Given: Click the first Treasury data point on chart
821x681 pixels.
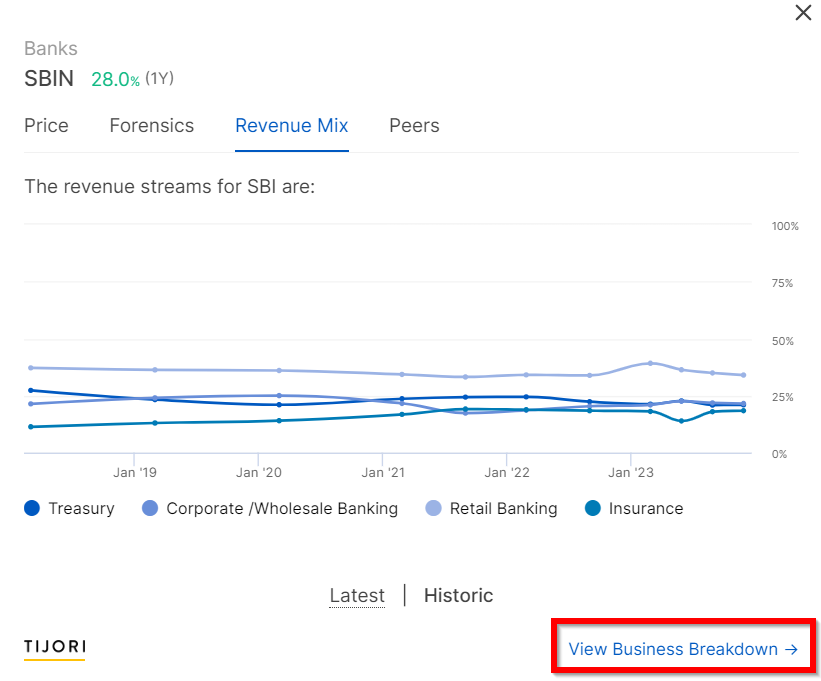Looking at the screenshot, I should tap(31, 390).
